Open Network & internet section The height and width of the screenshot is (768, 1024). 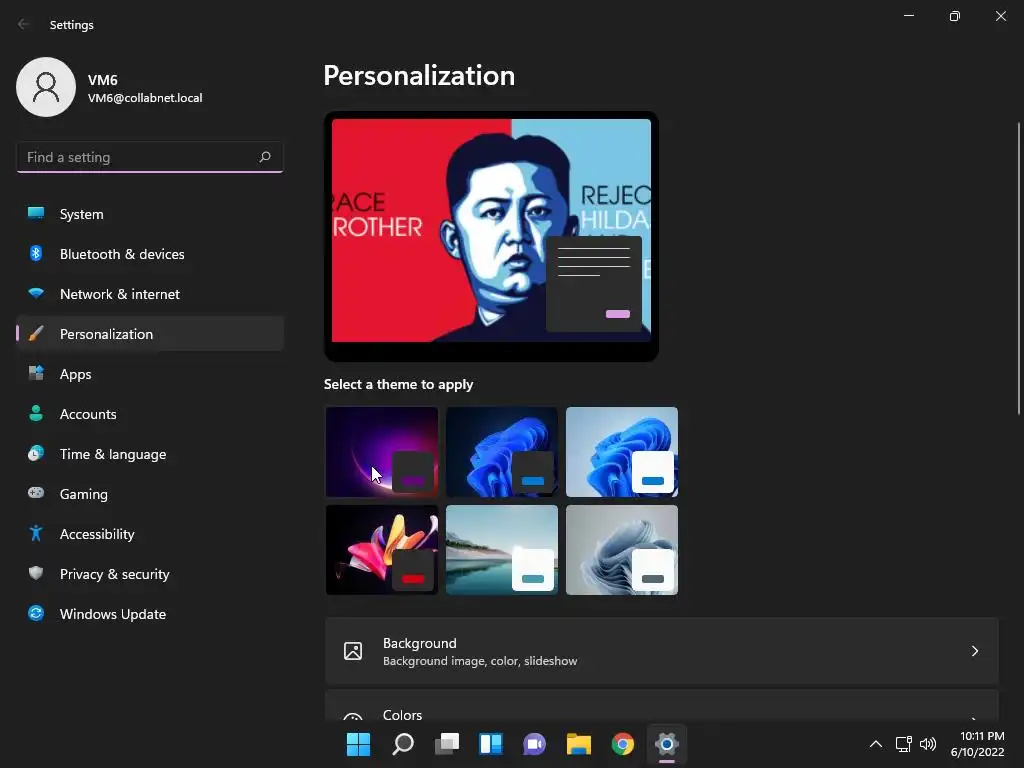pos(150,293)
